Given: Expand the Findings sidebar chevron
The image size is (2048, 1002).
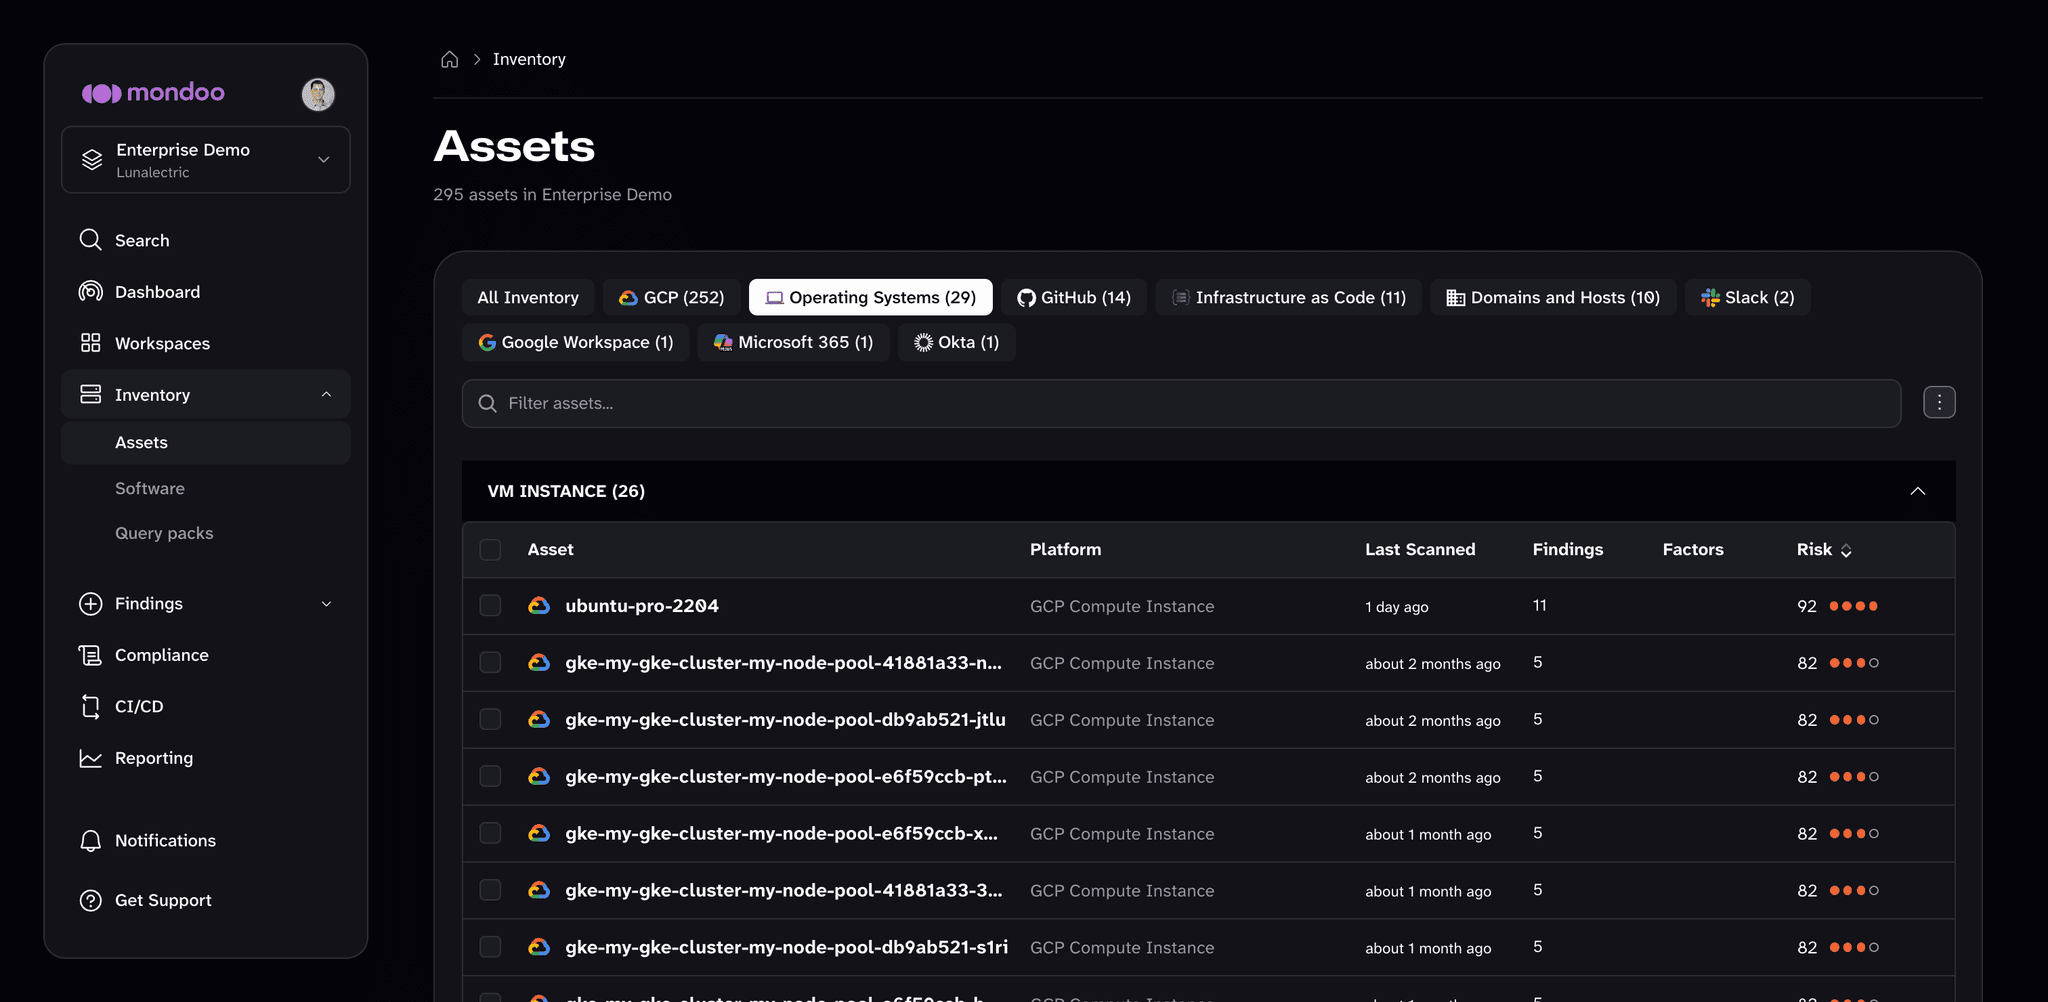Looking at the screenshot, I should pyautogui.click(x=326, y=604).
